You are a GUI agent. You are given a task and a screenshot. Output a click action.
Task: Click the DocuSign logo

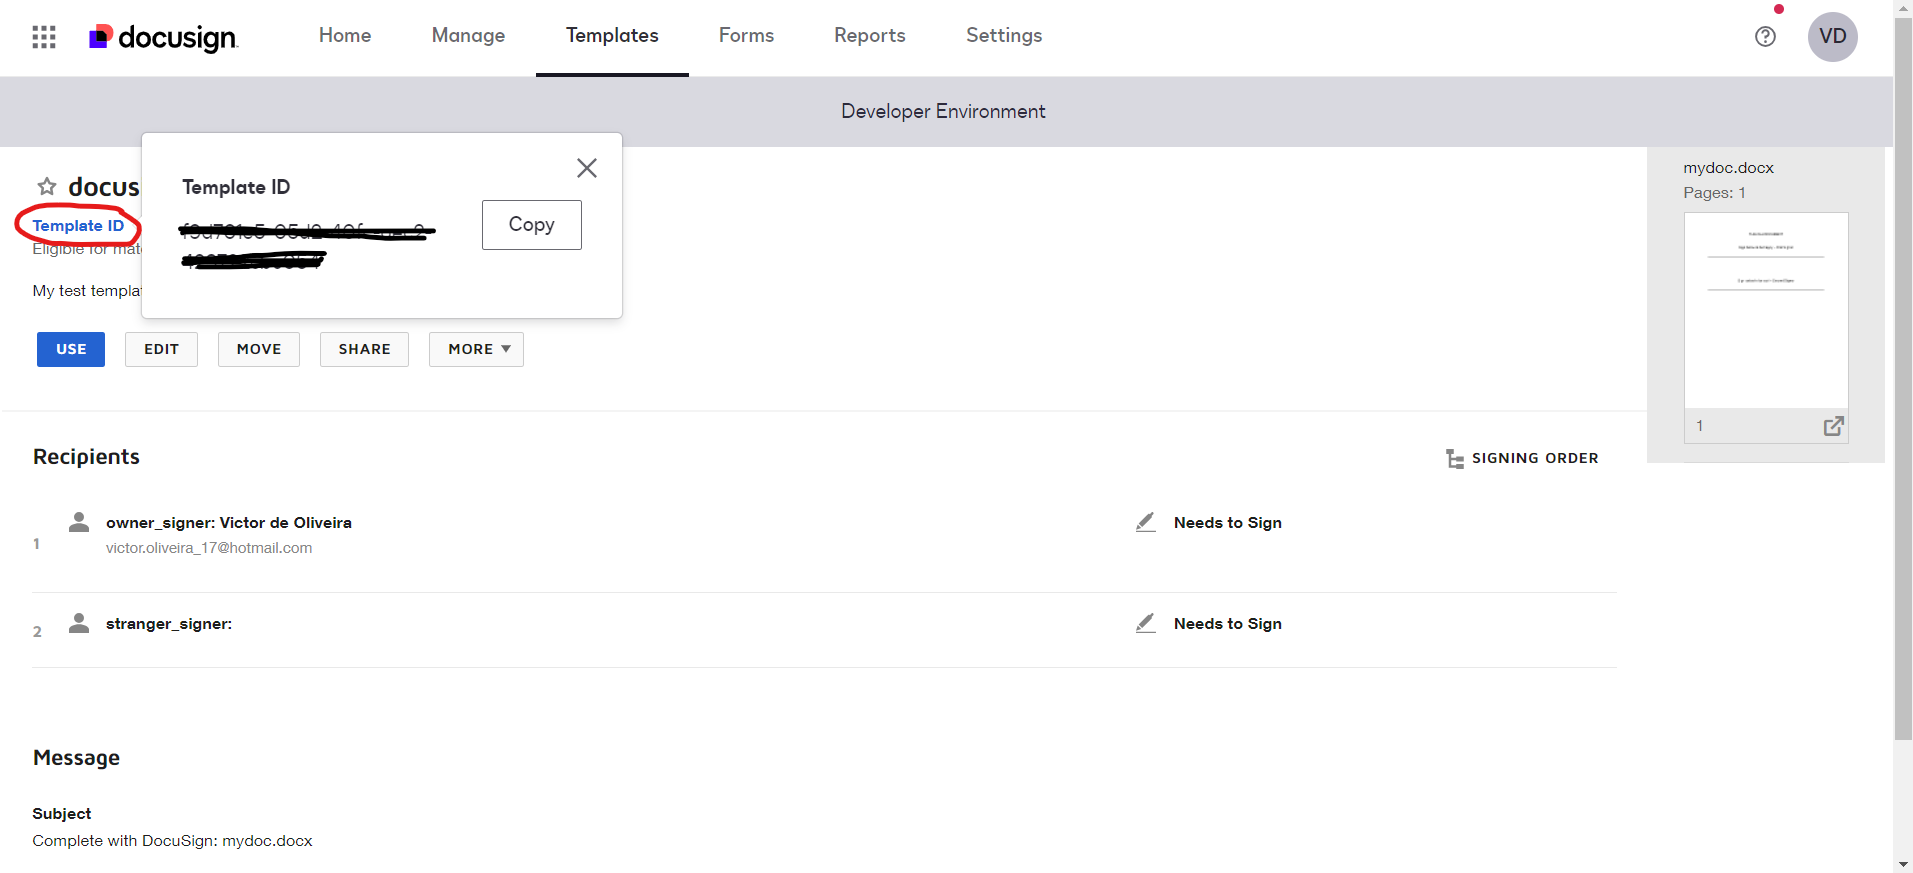(163, 37)
